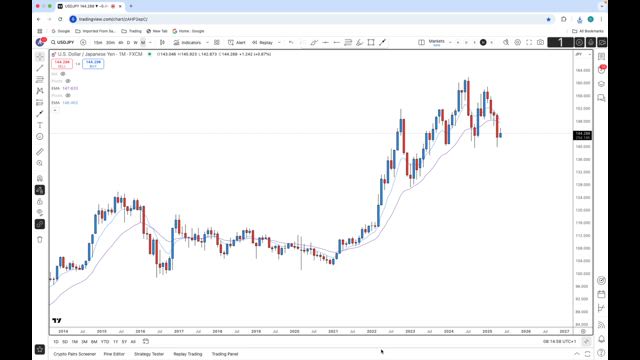This screenshot has width=640, height=360.
Task: Open the Trading Panel tab
Action: point(225,354)
